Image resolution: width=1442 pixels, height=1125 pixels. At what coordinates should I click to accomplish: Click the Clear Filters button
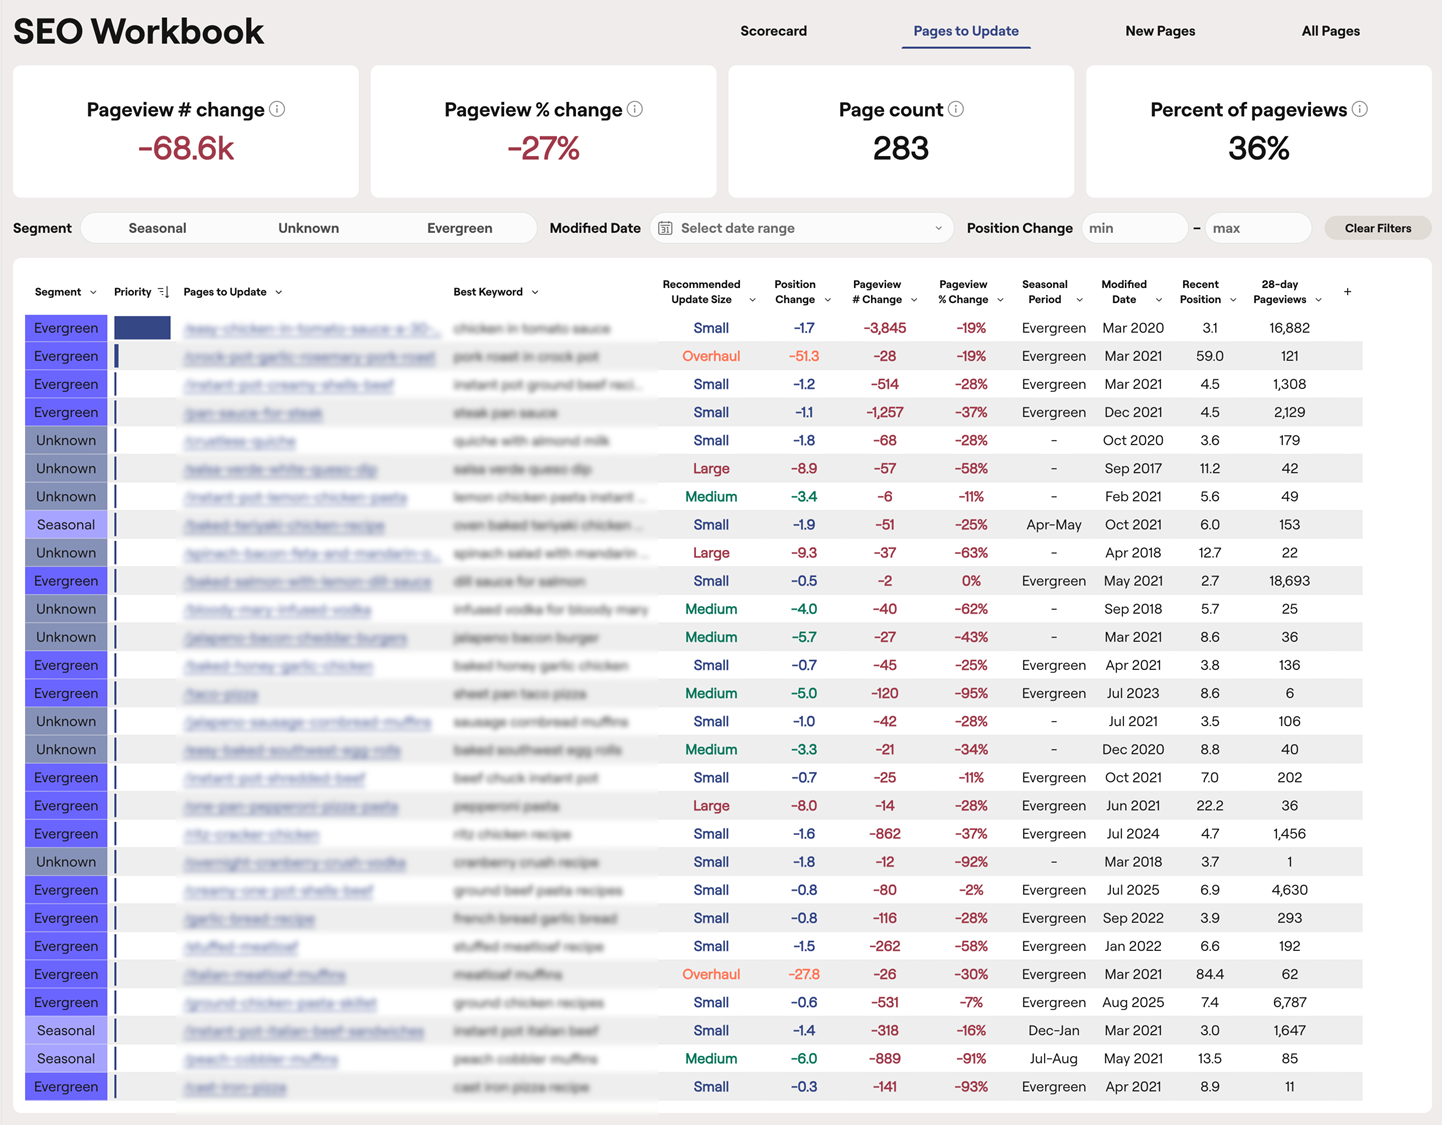point(1378,228)
